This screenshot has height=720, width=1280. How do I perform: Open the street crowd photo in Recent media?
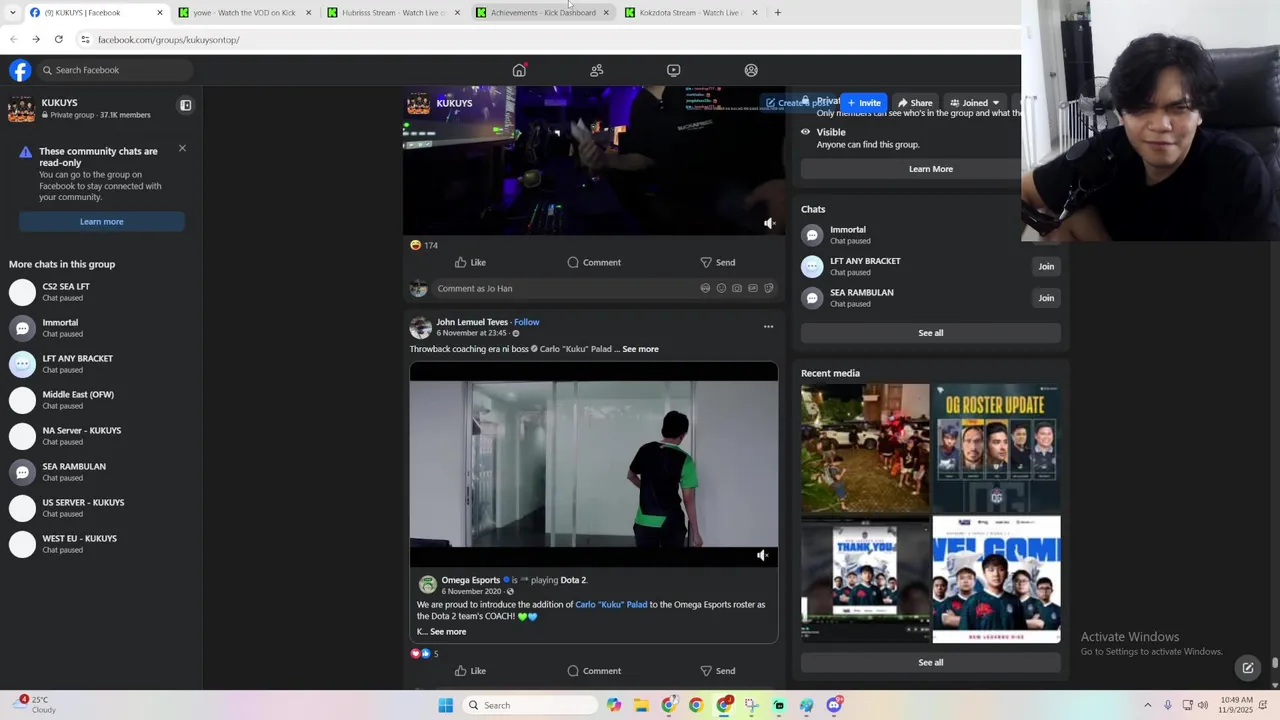point(865,448)
